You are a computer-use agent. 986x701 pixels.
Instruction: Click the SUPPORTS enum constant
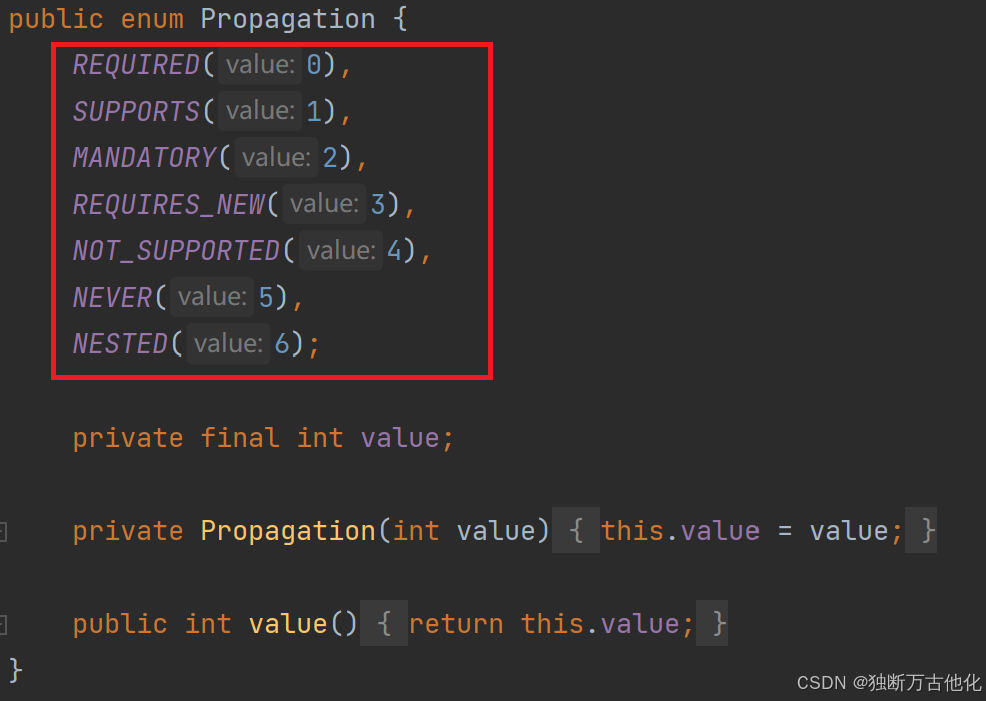coord(136,111)
